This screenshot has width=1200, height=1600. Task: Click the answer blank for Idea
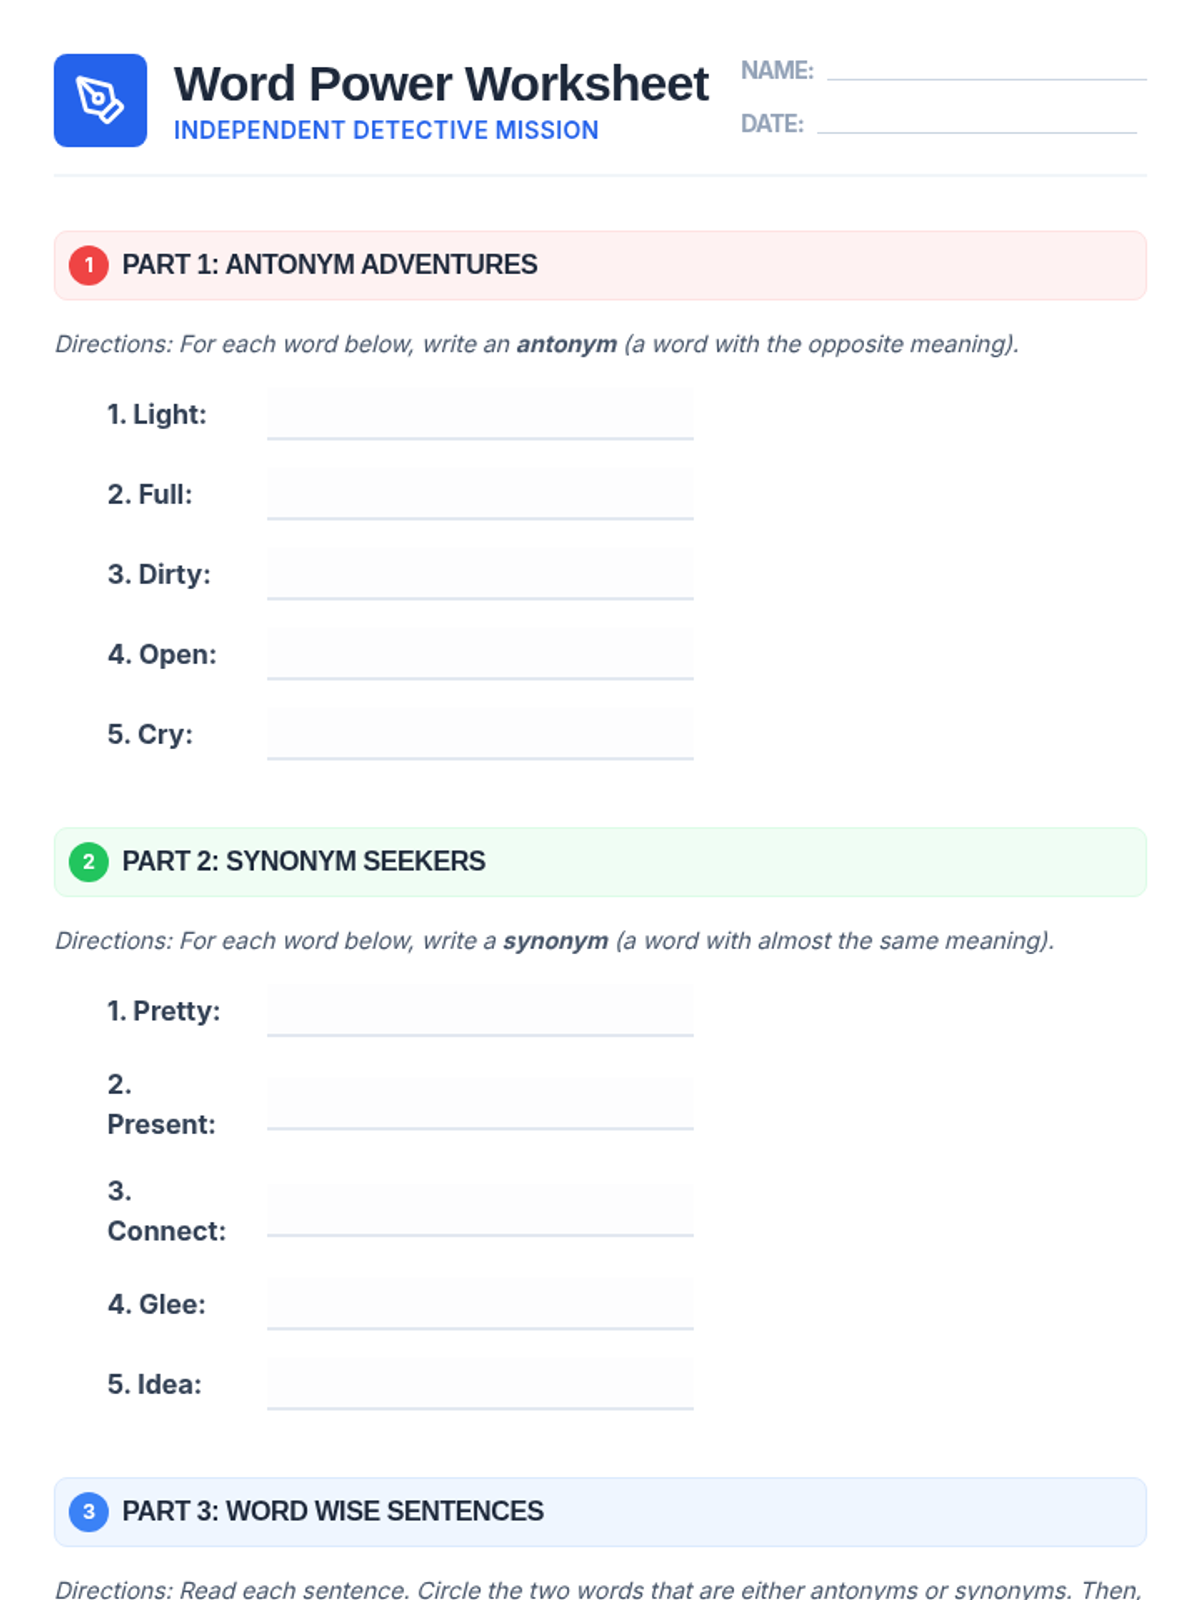point(480,1383)
